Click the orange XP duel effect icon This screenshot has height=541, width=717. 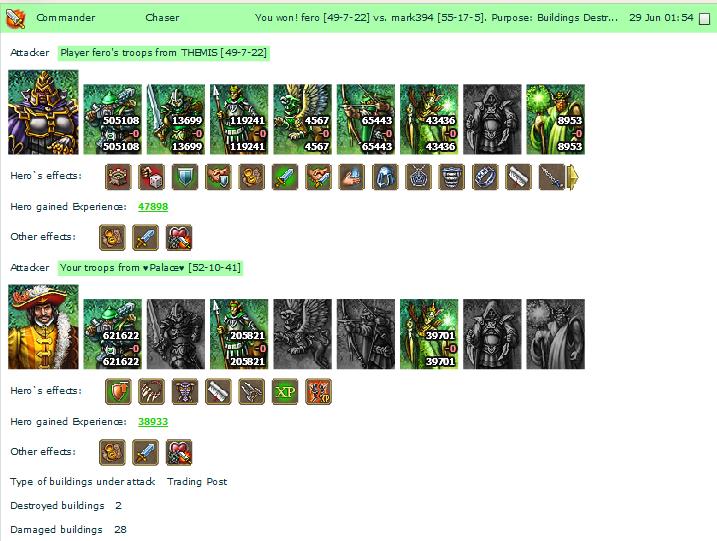318,392
